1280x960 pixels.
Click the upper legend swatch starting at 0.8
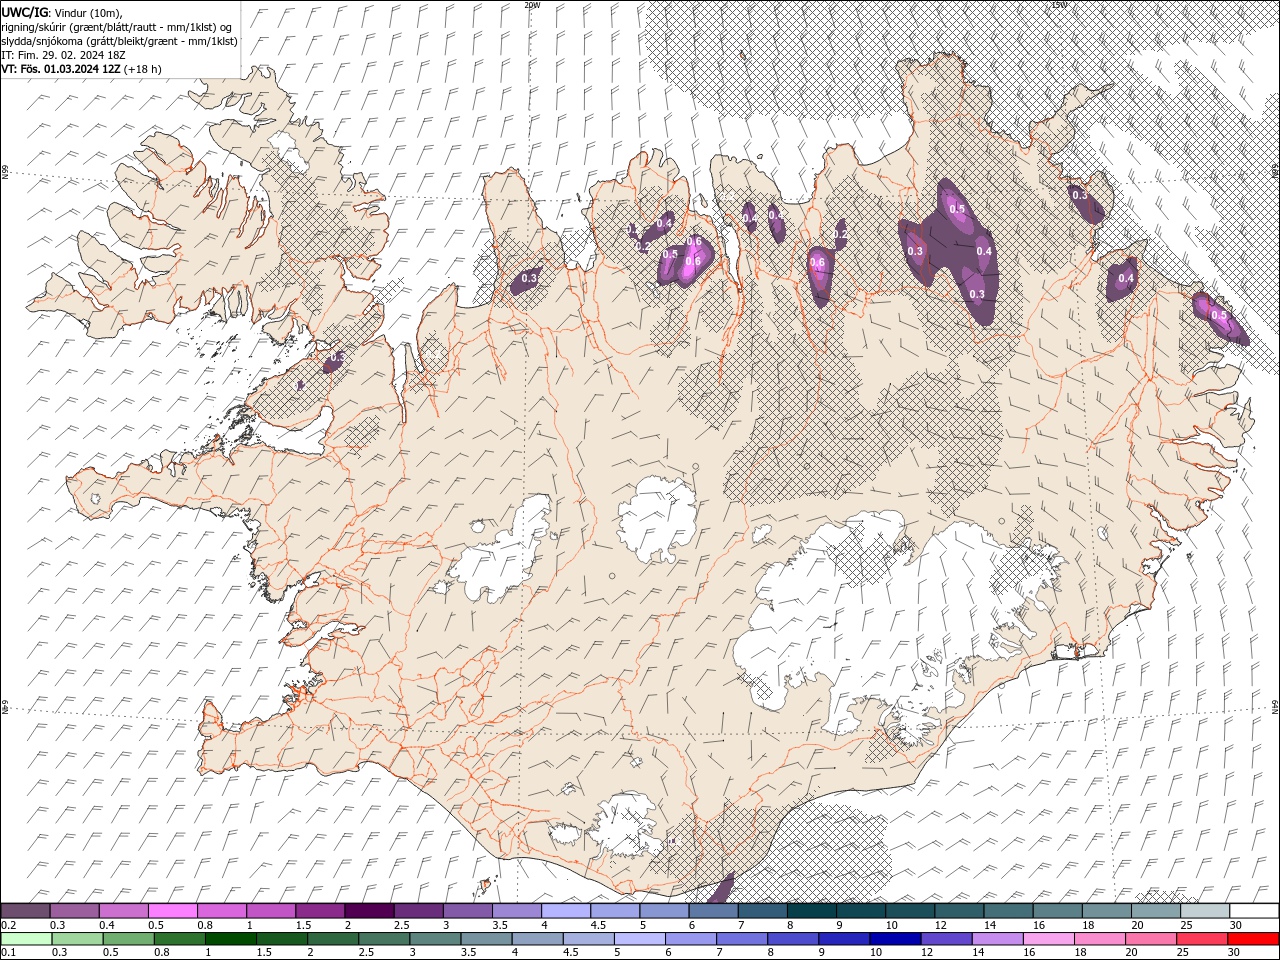pos(222,910)
